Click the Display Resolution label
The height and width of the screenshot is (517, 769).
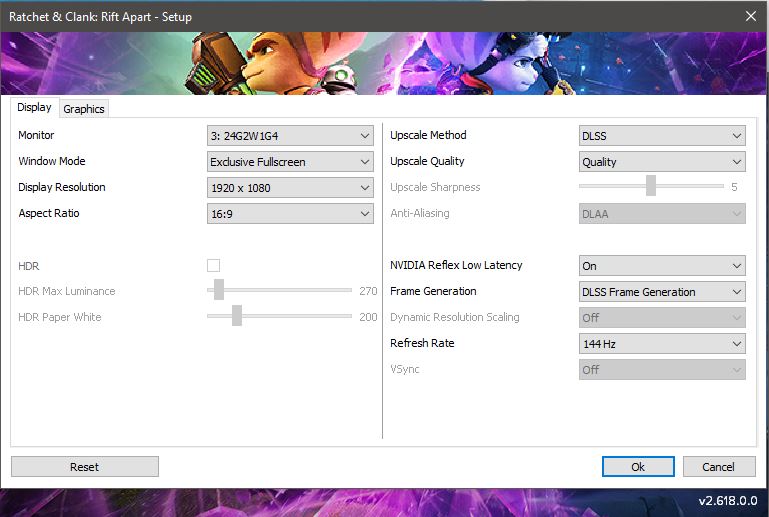62,187
